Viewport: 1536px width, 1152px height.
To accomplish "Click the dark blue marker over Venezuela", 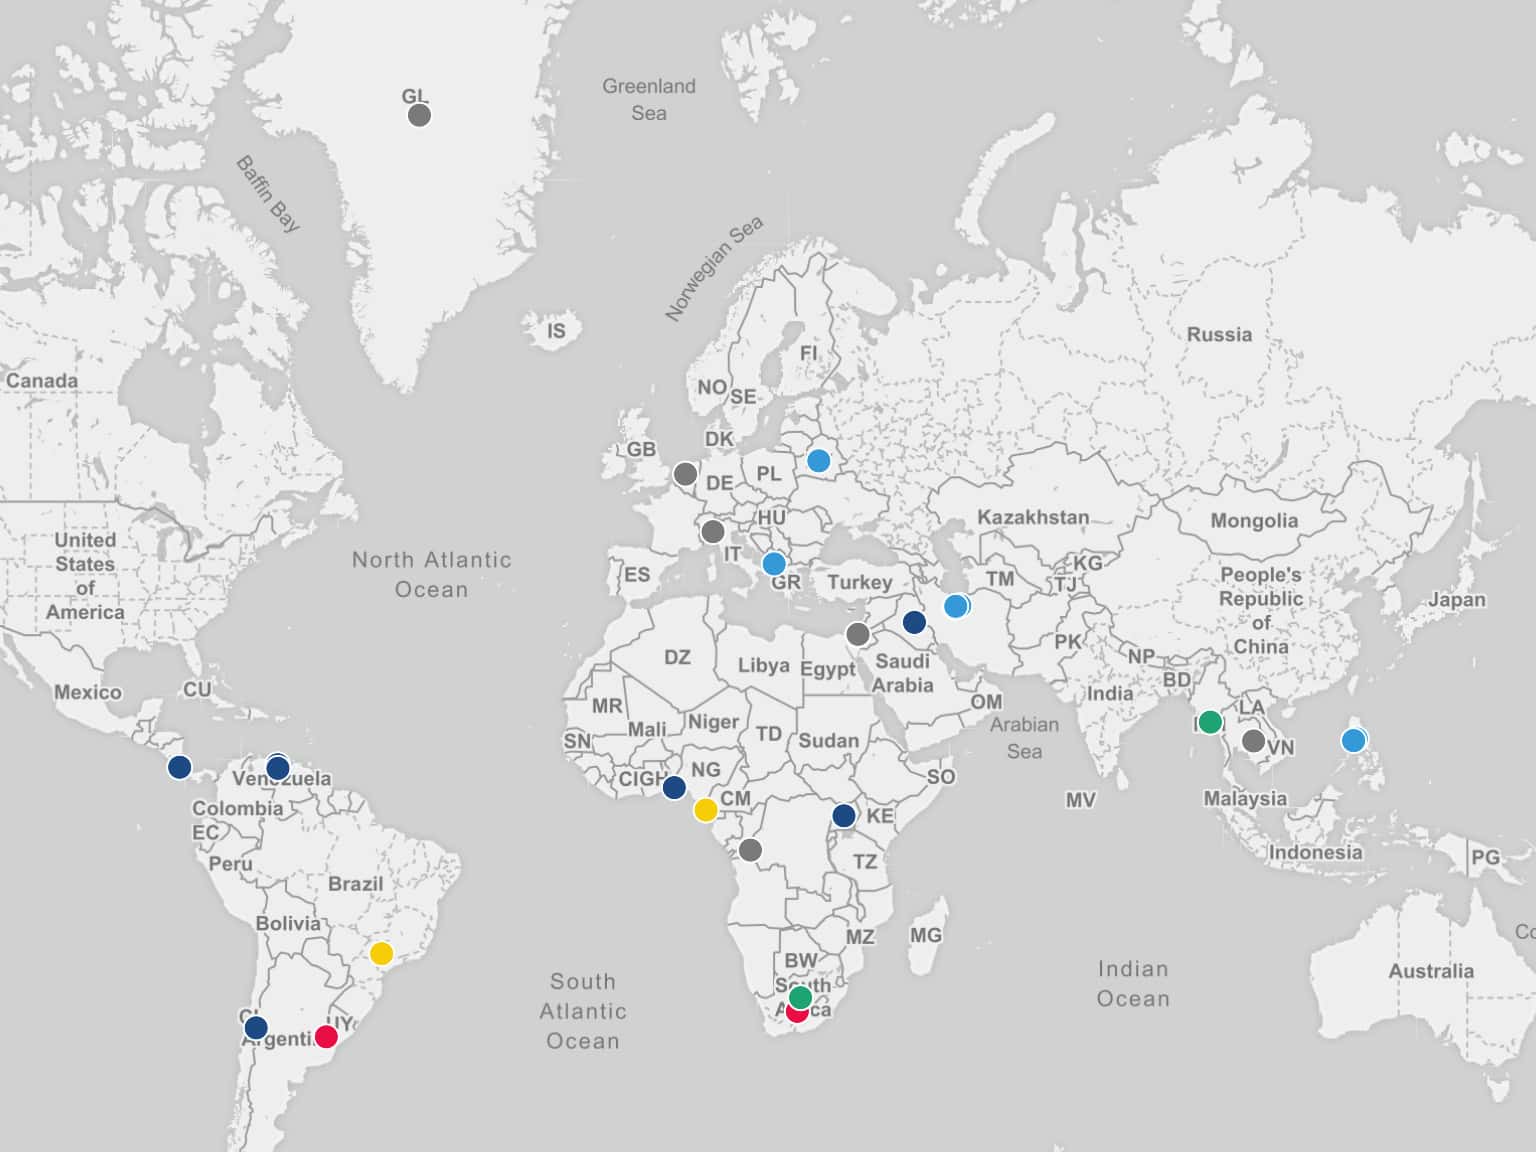I will (x=278, y=768).
